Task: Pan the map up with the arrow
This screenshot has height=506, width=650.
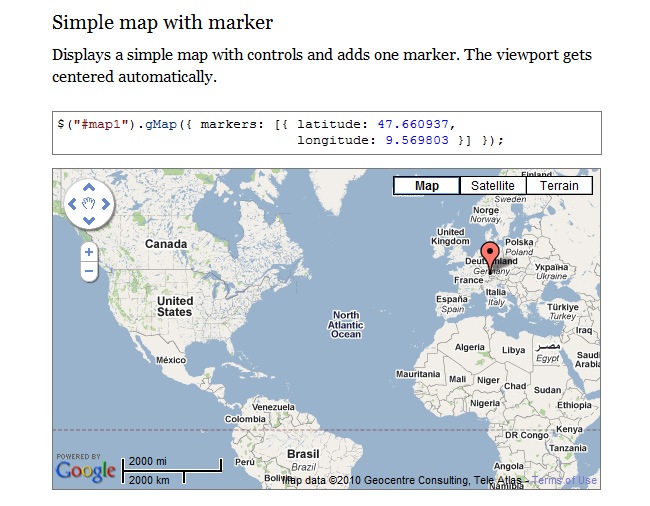Action: [x=89, y=187]
